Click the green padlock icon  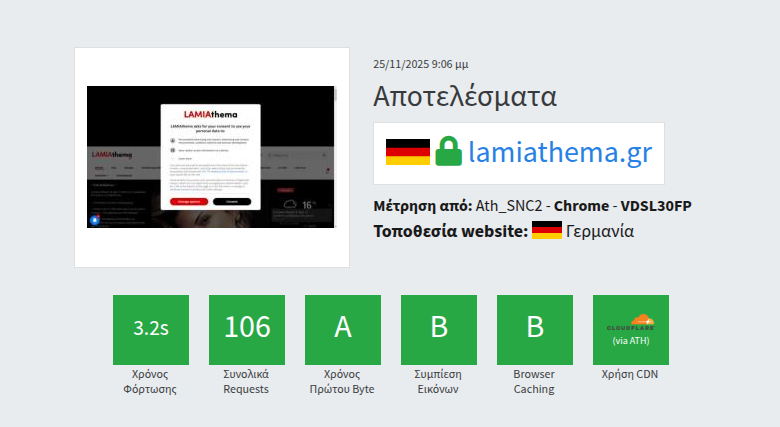coord(448,153)
